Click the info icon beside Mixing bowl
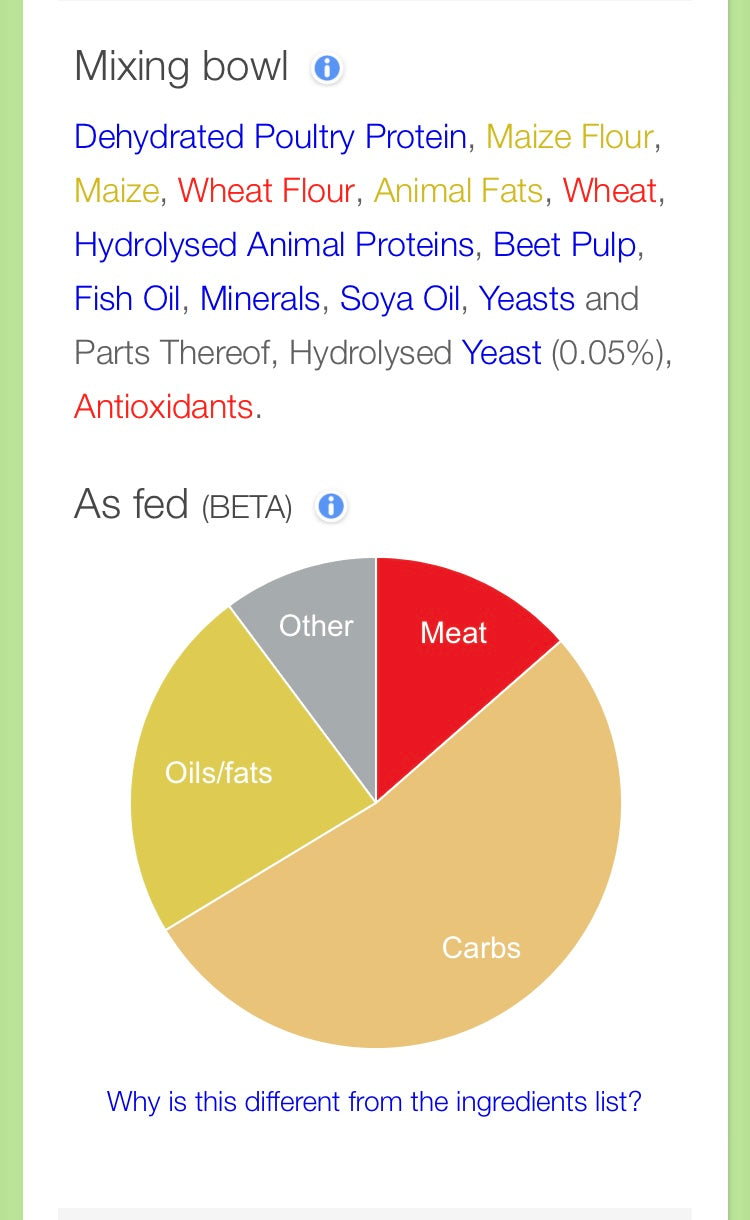750x1220 pixels. (x=327, y=69)
